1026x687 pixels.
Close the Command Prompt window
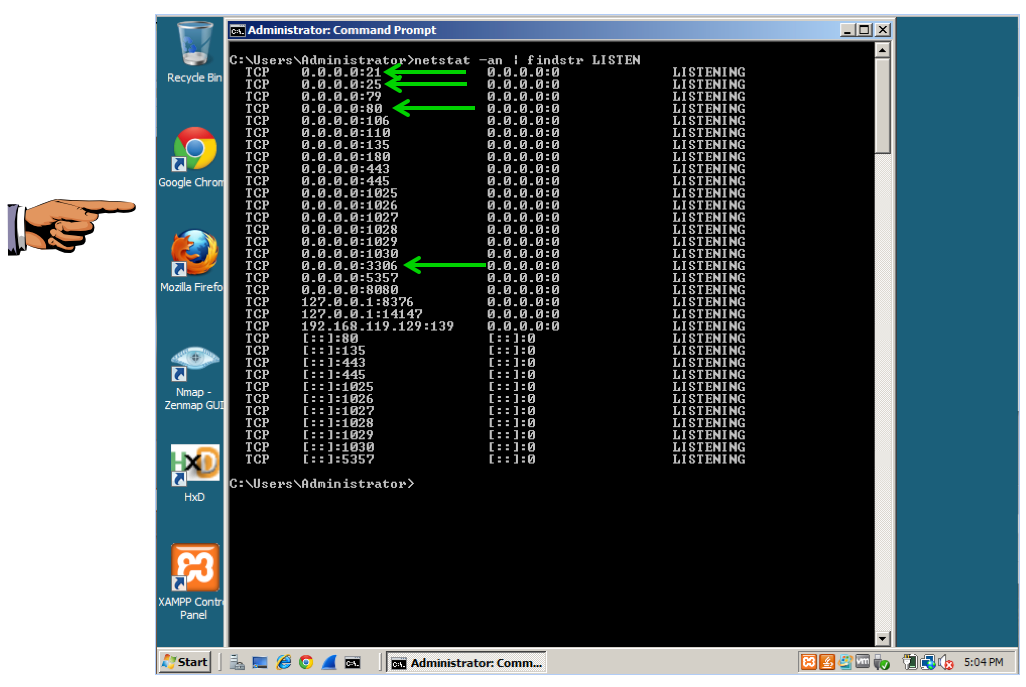click(x=883, y=30)
